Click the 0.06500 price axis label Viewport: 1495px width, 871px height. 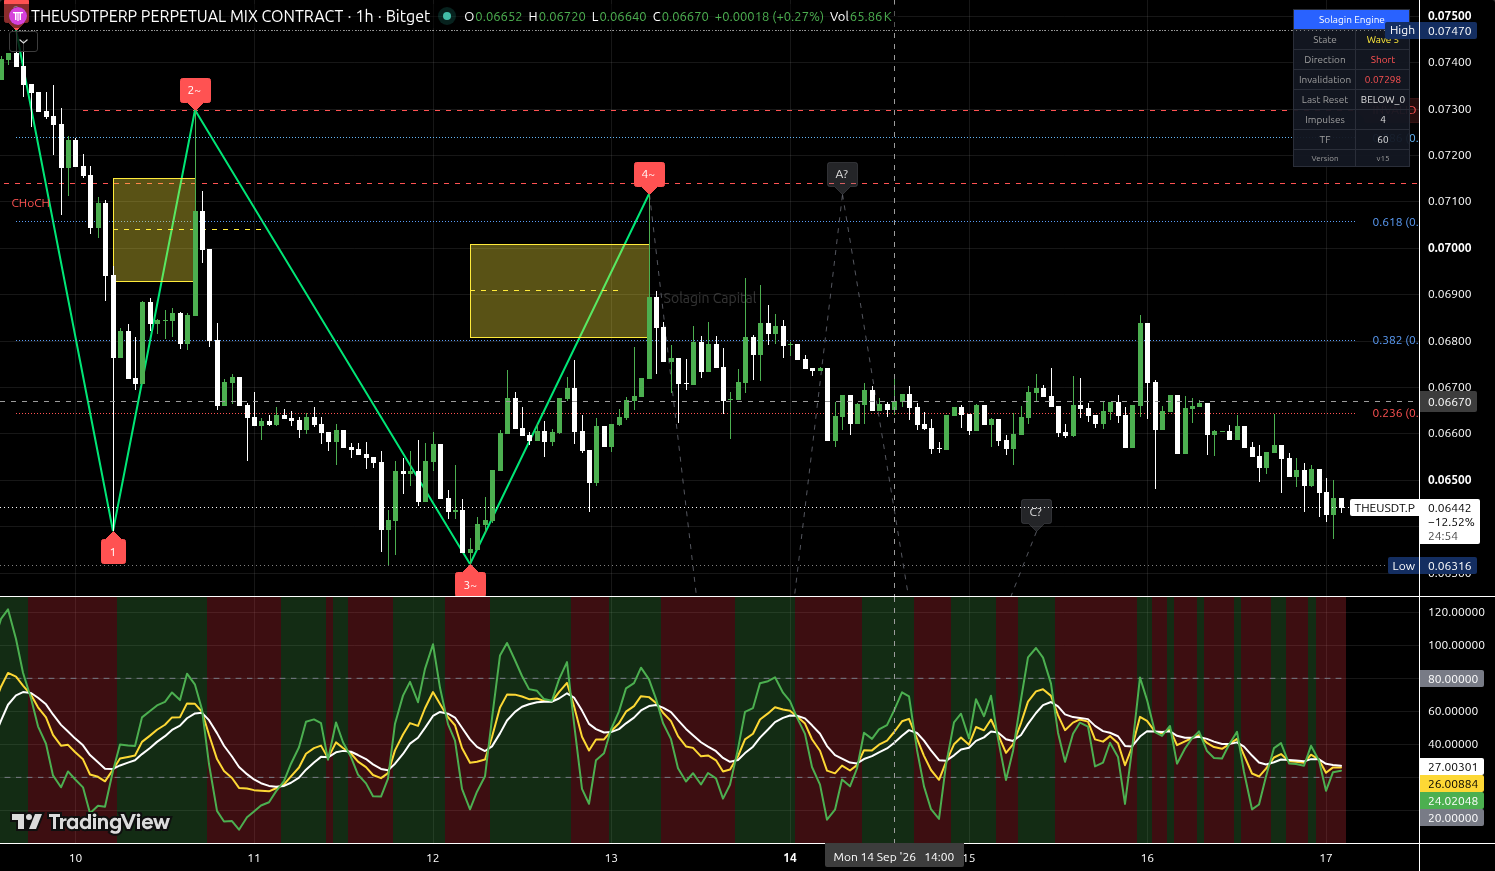pyautogui.click(x=1449, y=480)
